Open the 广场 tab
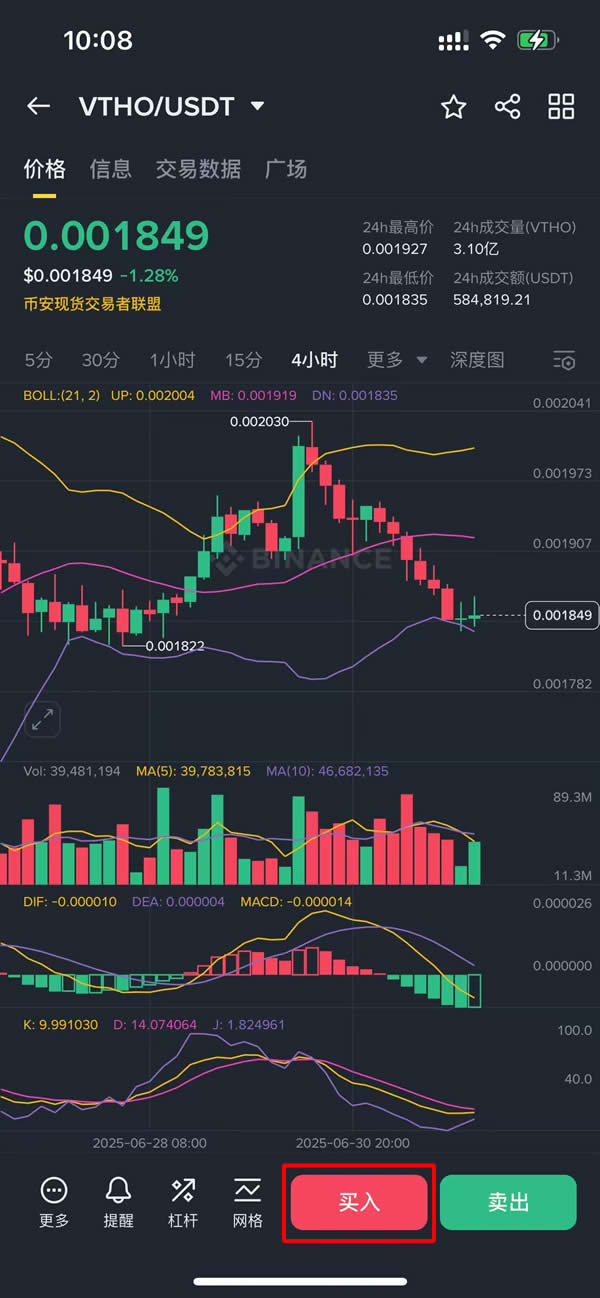Screen dimensions: 600x1298 point(286,169)
